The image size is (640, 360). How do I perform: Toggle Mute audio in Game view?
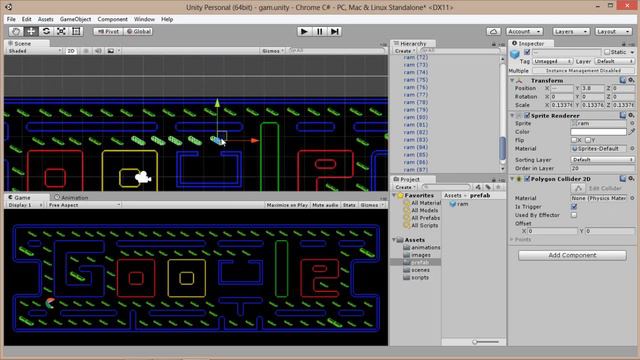click(x=325, y=205)
